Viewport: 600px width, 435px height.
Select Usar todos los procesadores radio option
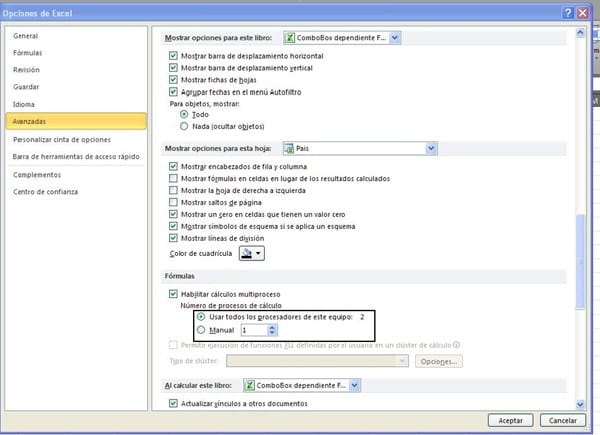tap(201, 317)
